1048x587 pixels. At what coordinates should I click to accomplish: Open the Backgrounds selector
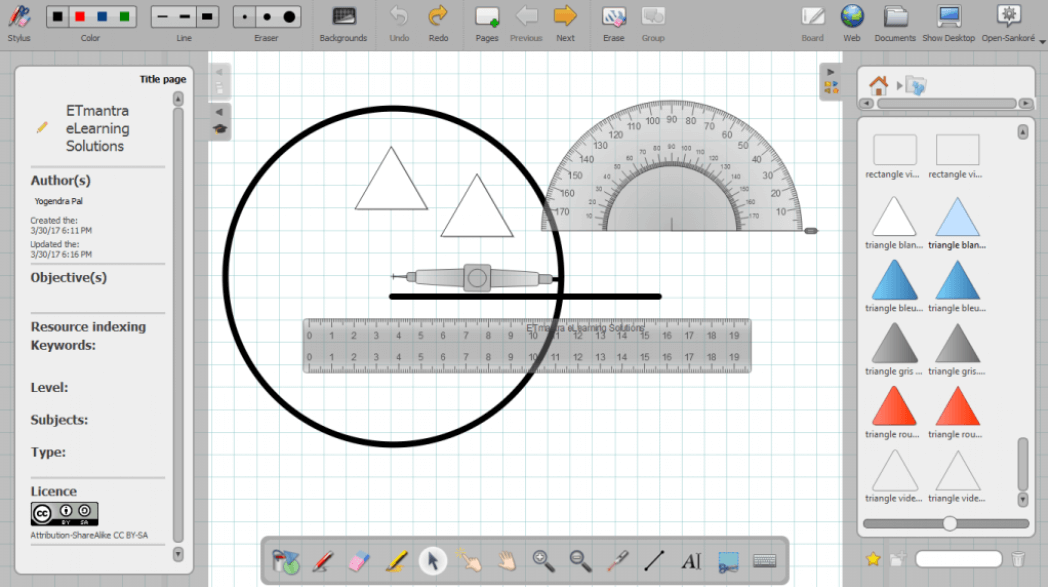click(344, 23)
